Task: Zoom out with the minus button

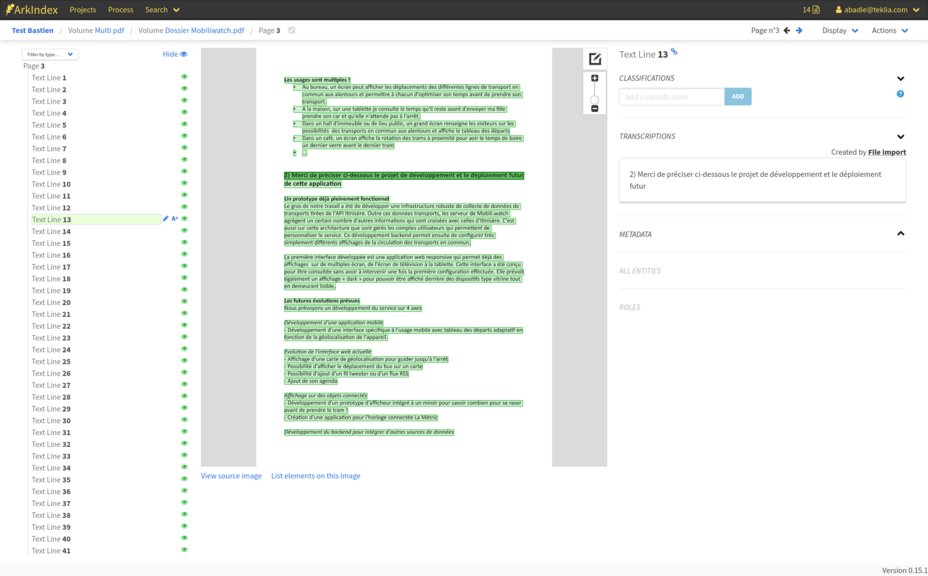Action: click(595, 108)
